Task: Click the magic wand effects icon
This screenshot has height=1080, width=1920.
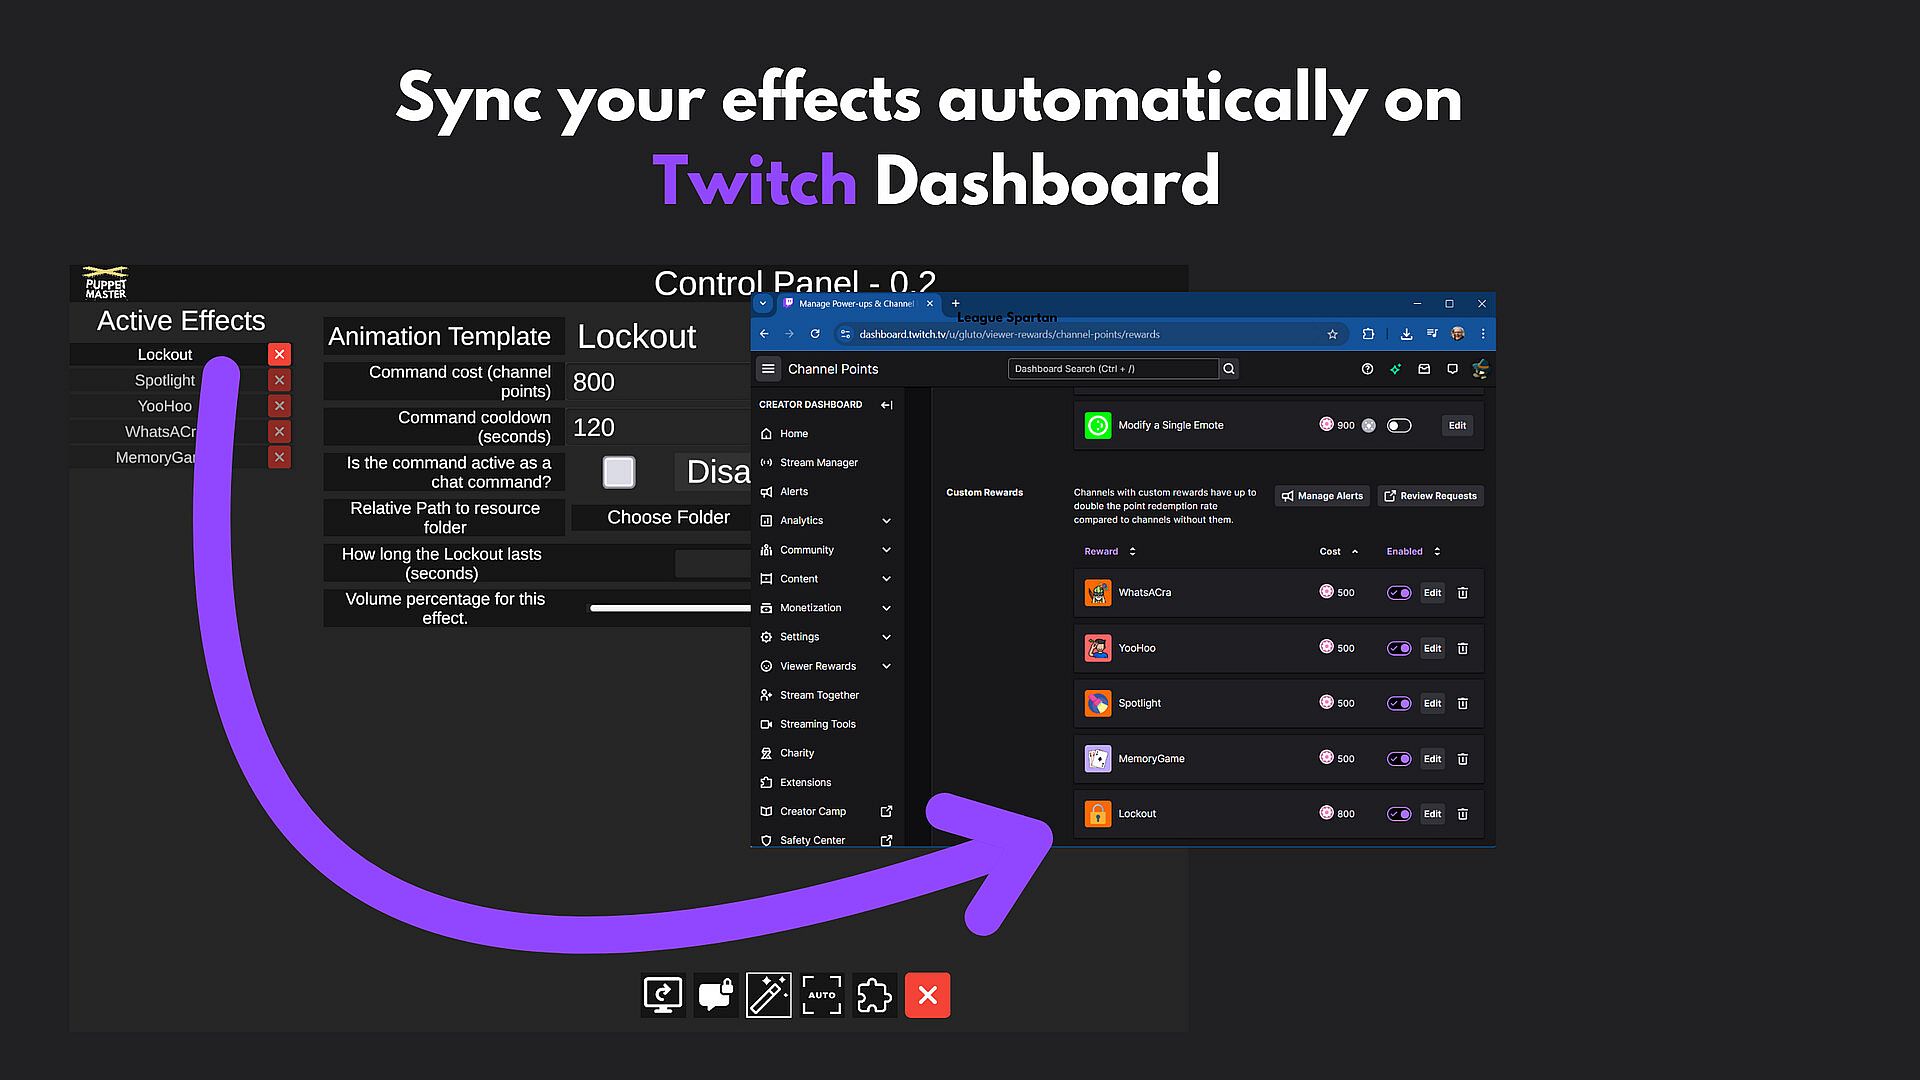Action: tap(768, 995)
